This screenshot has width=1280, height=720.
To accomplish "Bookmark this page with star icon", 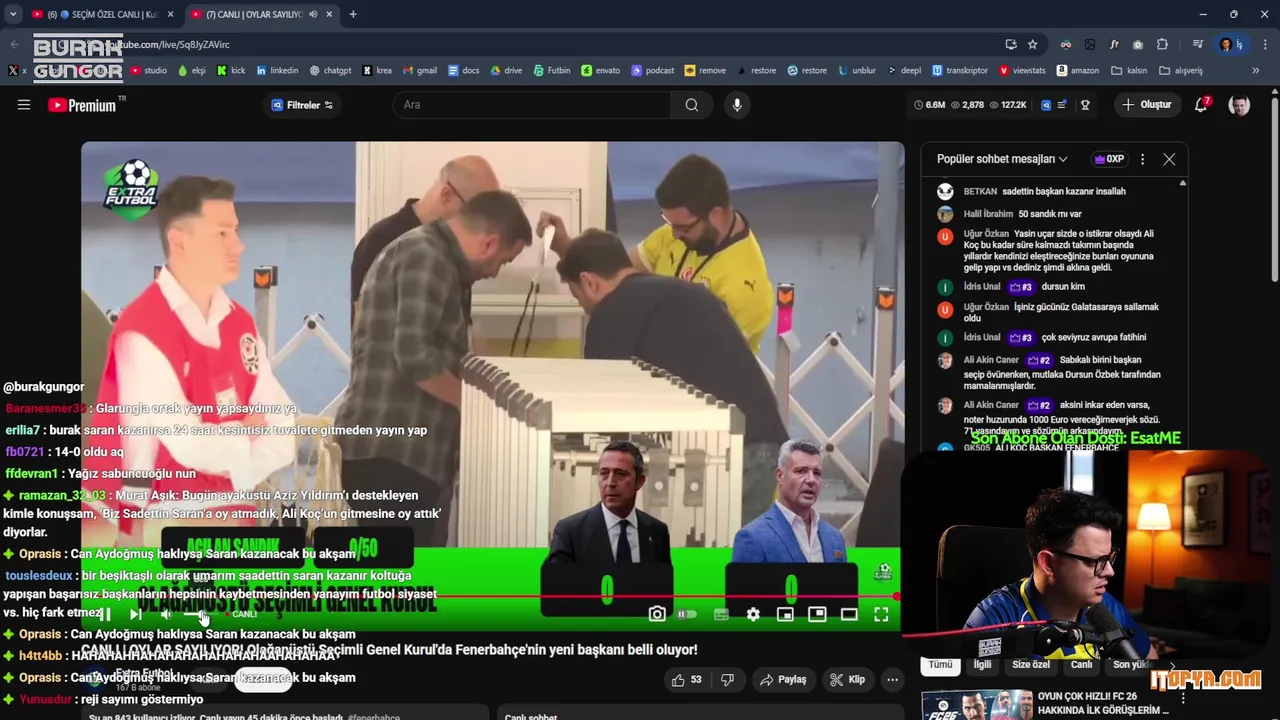I will click(1032, 44).
